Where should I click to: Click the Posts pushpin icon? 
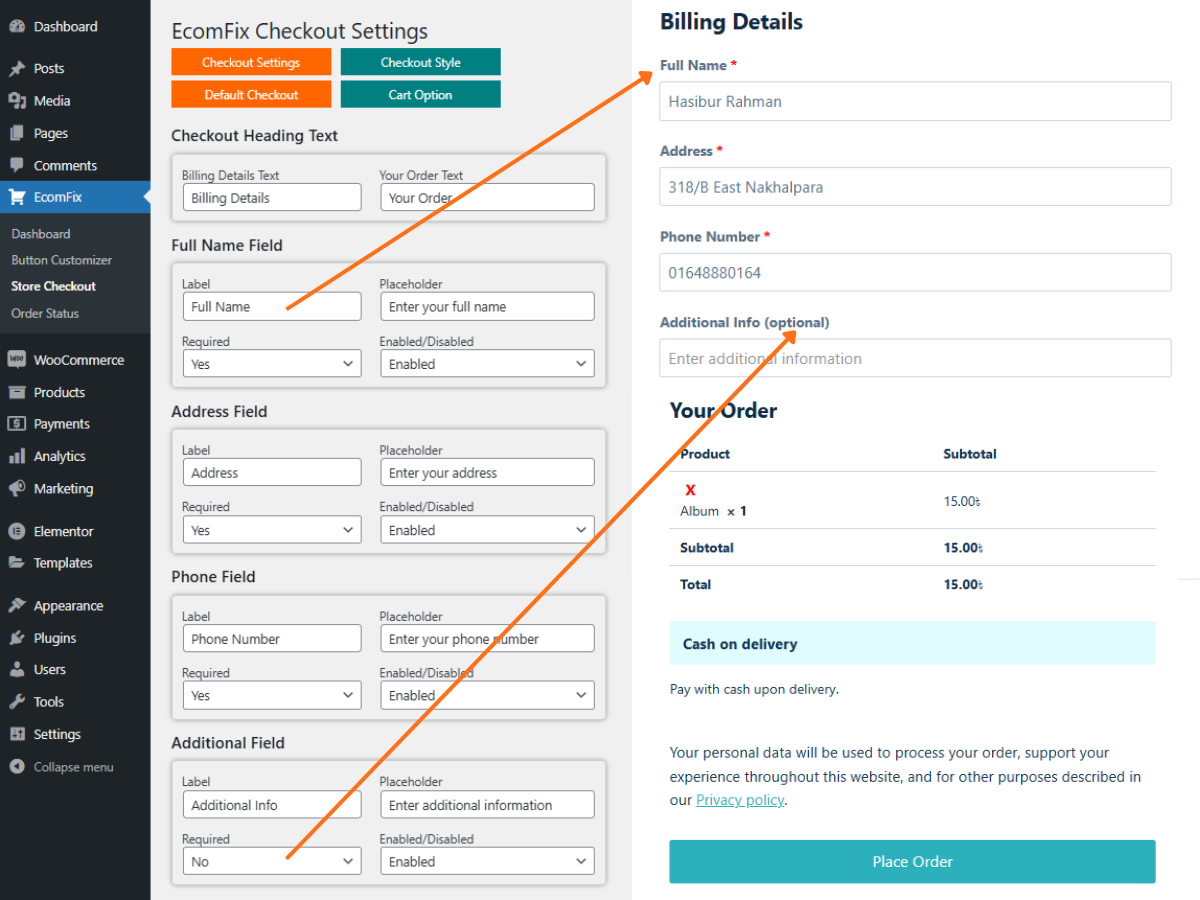pyautogui.click(x=17, y=69)
